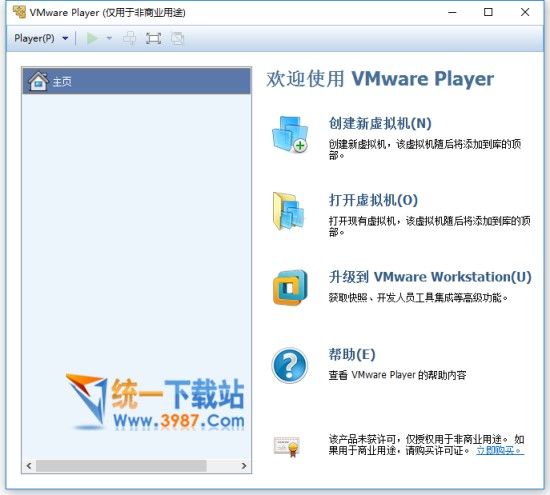
Task: Click the description text 创建新虚拟机，该虚拟机随后将添加到库的顶部
Action: (x=425, y=150)
